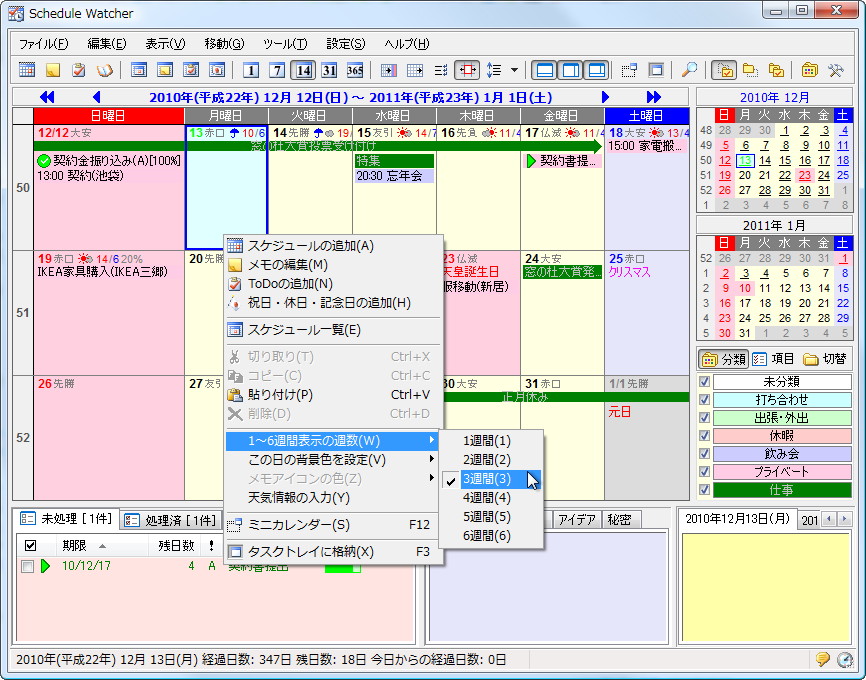Jump back with double left arrow
Screen dimensions: 866x680
pos(47,97)
